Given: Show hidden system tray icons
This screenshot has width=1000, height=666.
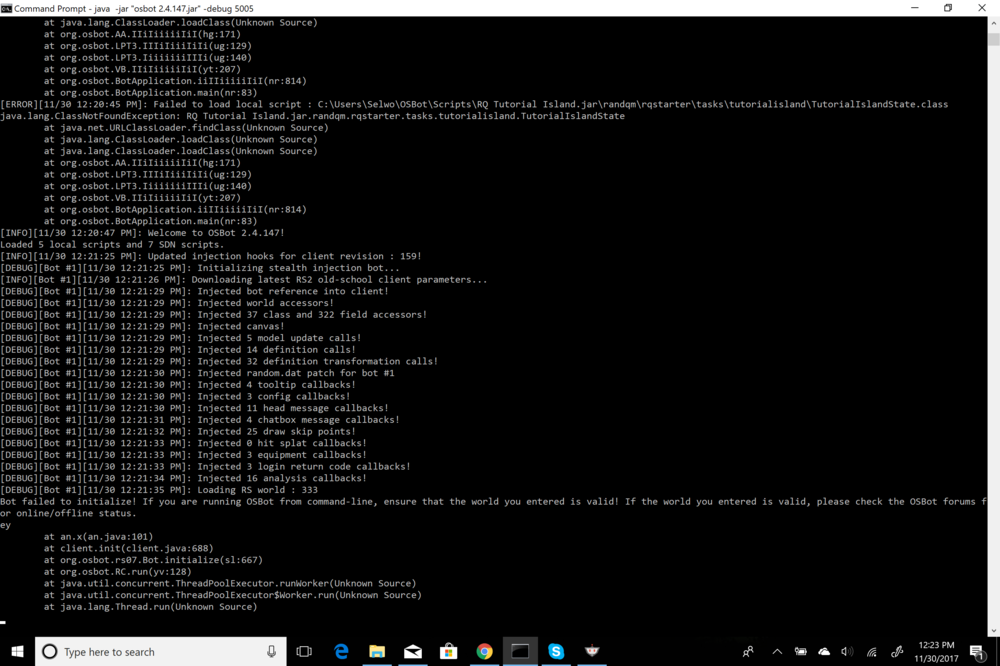Looking at the screenshot, I should 777,651.
